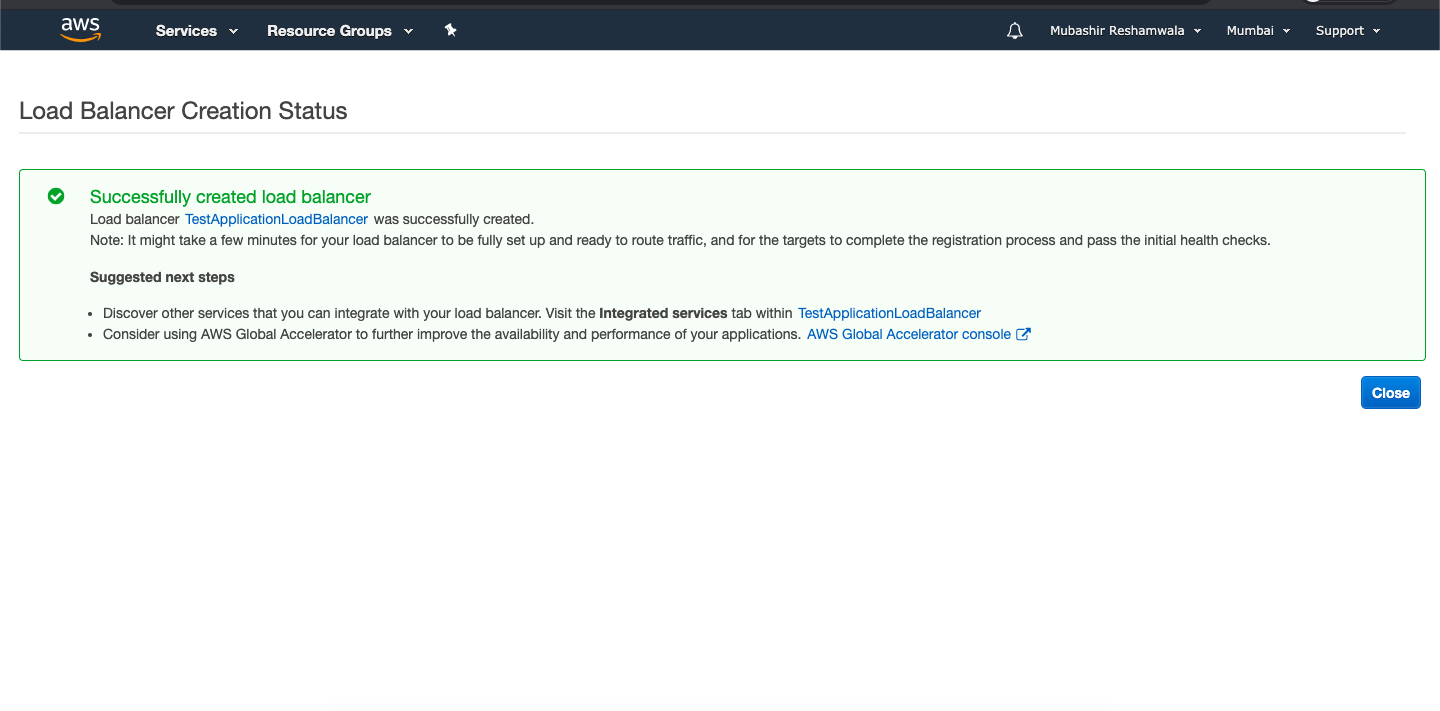Click the Successfully created load balancer title
Screen dimensions: 1440x711
tap(230, 197)
